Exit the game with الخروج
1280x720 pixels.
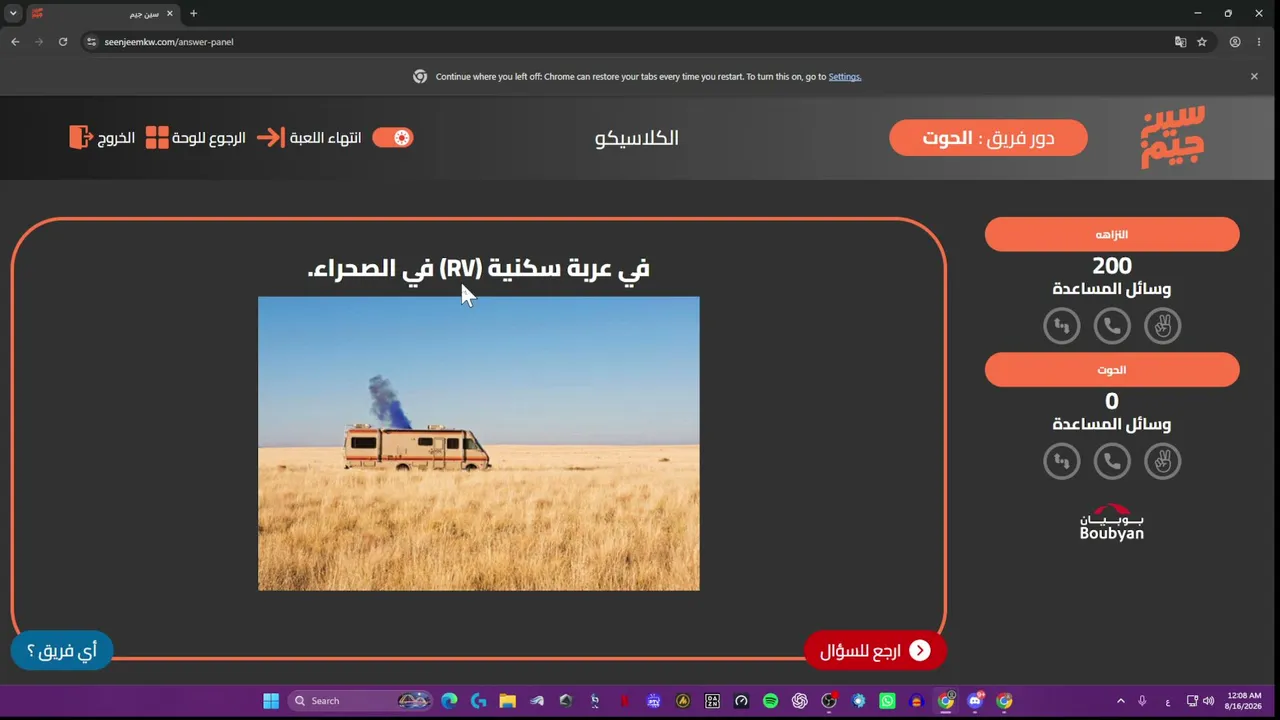pyautogui.click(x=102, y=138)
